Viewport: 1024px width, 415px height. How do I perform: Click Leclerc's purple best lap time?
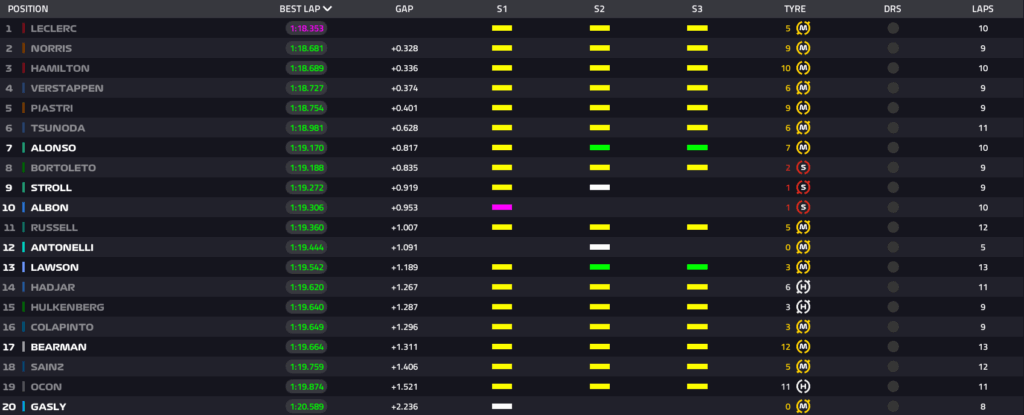pyautogui.click(x=309, y=28)
